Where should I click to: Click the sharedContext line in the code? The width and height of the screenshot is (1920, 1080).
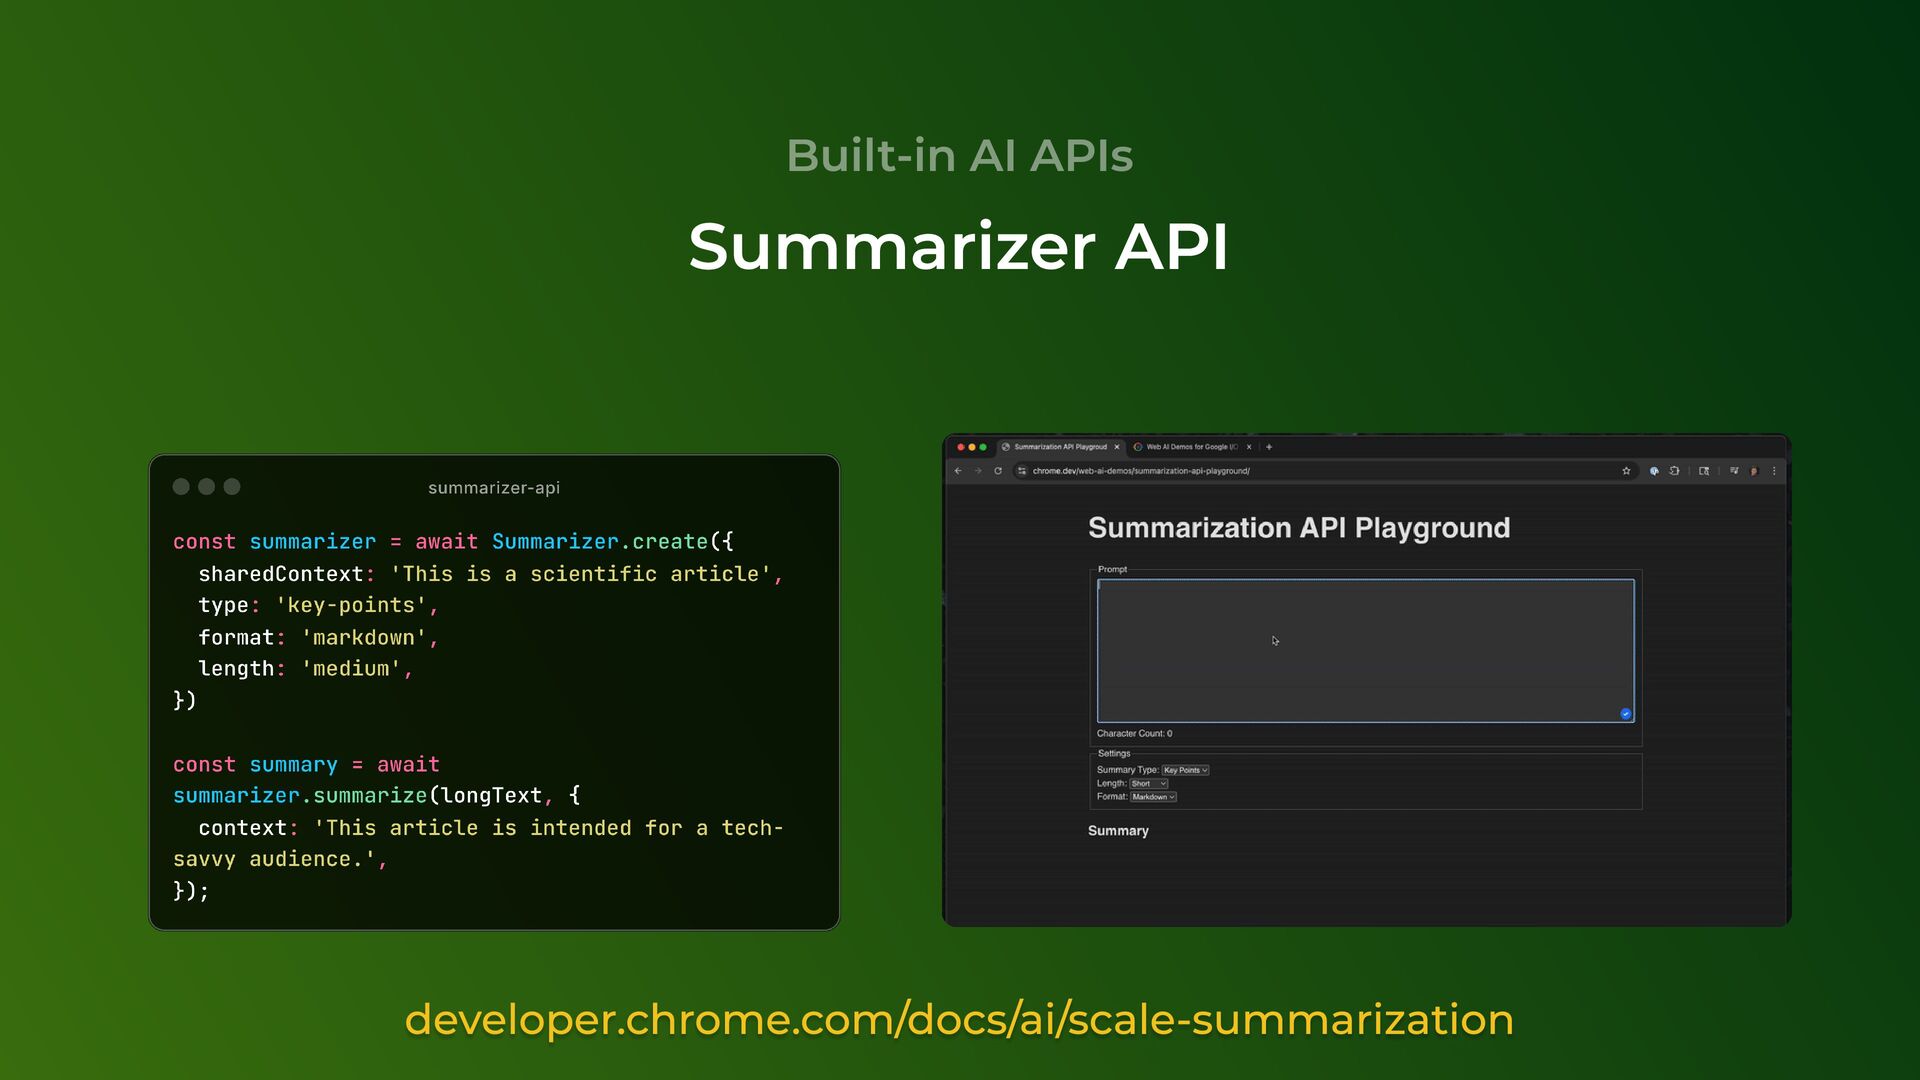tap(491, 574)
